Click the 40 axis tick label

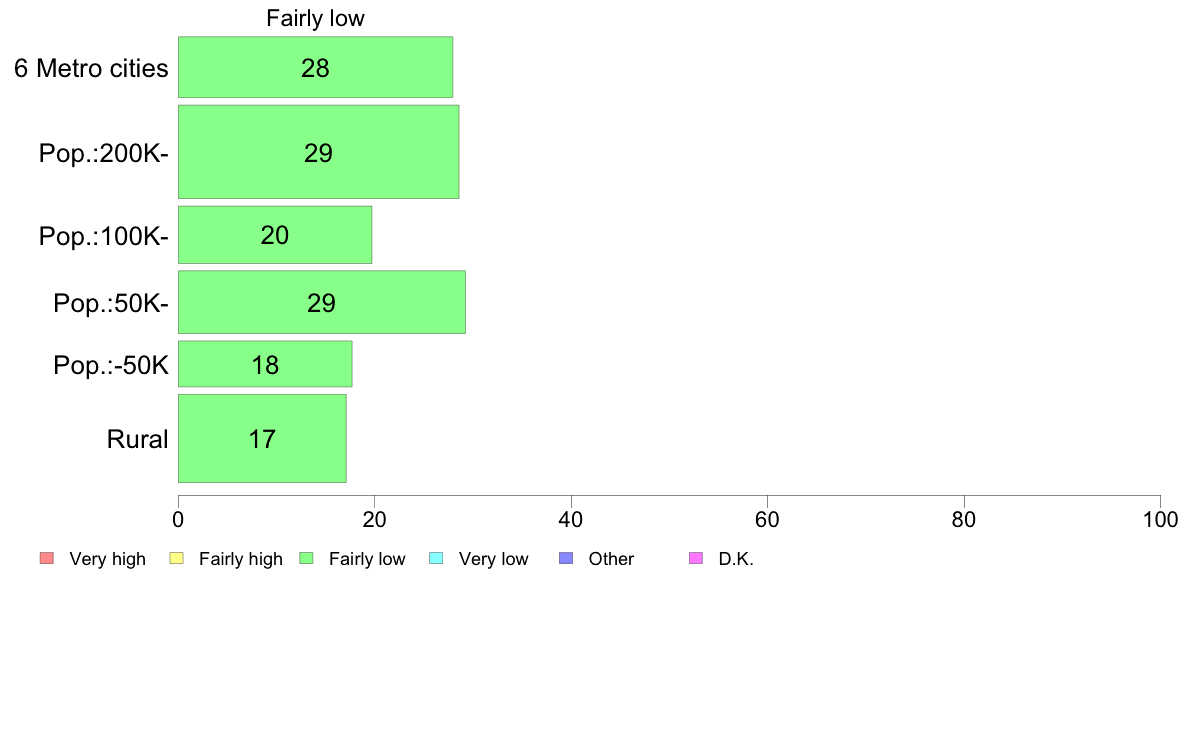pyautogui.click(x=571, y=520)
